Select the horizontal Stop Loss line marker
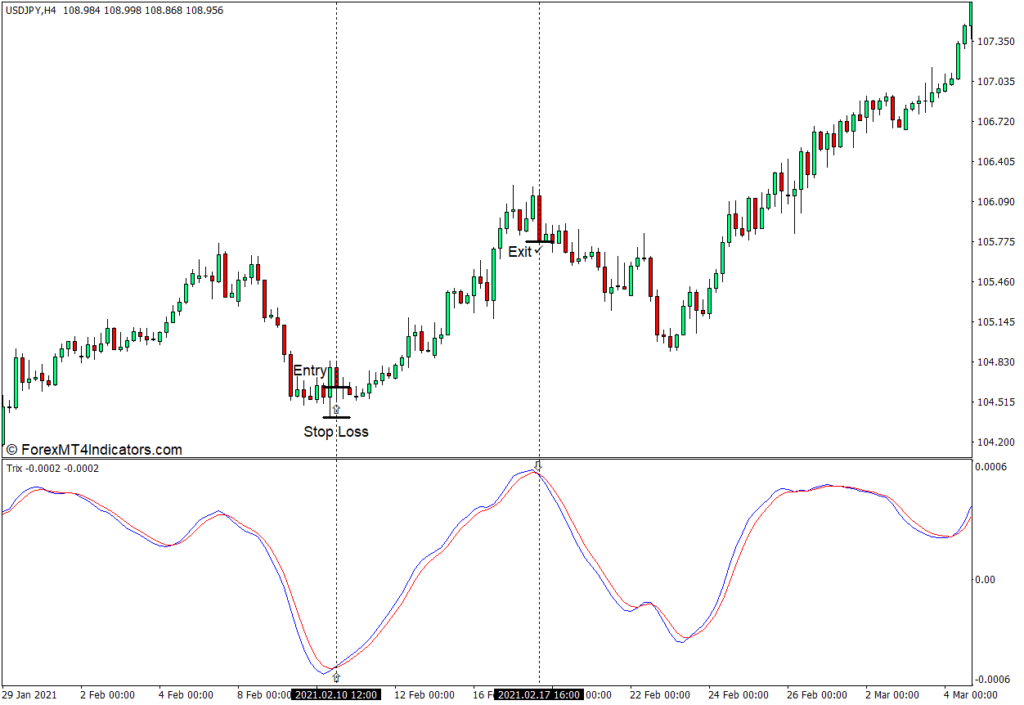 pyautogui.click(x=336, y=418)
